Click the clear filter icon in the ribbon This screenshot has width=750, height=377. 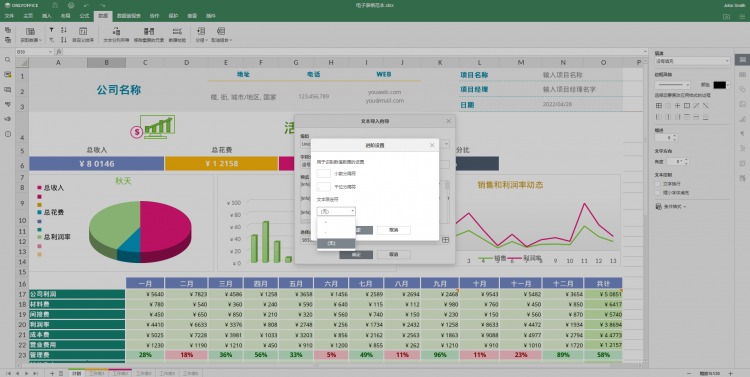(52, 40)
